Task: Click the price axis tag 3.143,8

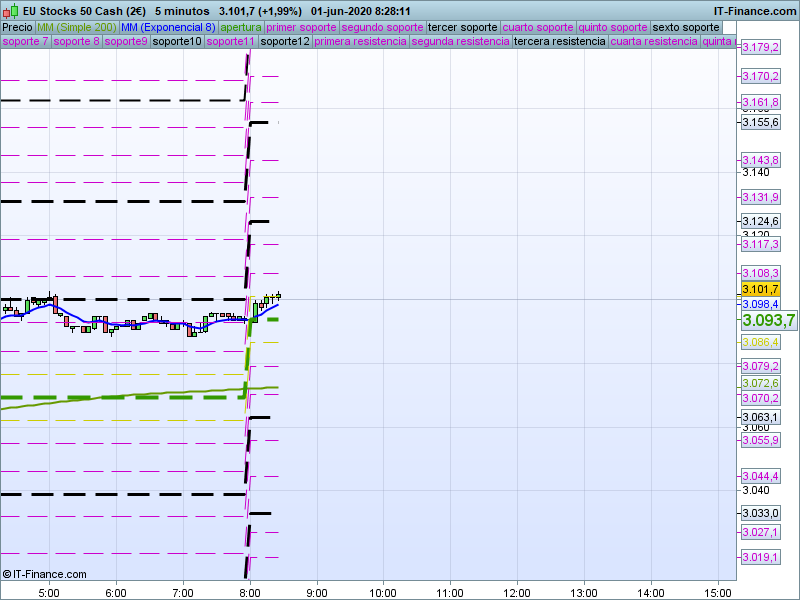Action: pos(760,160)
